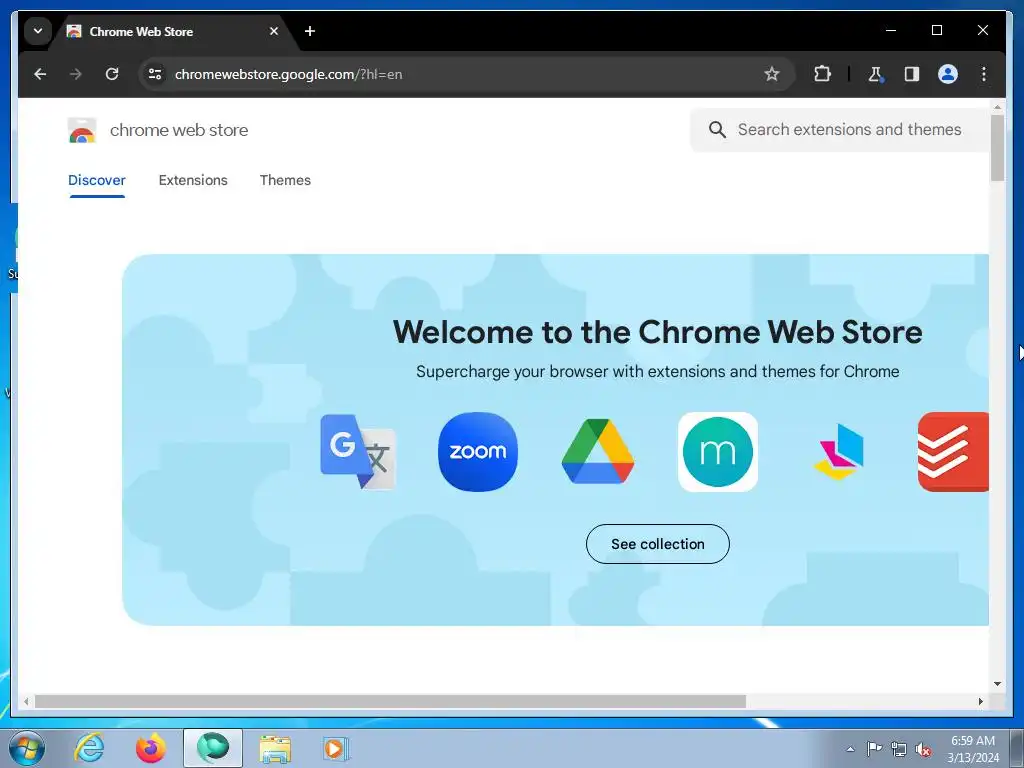
Task: Bookmark this page with the star icon
Action: [x=771, y=74]
